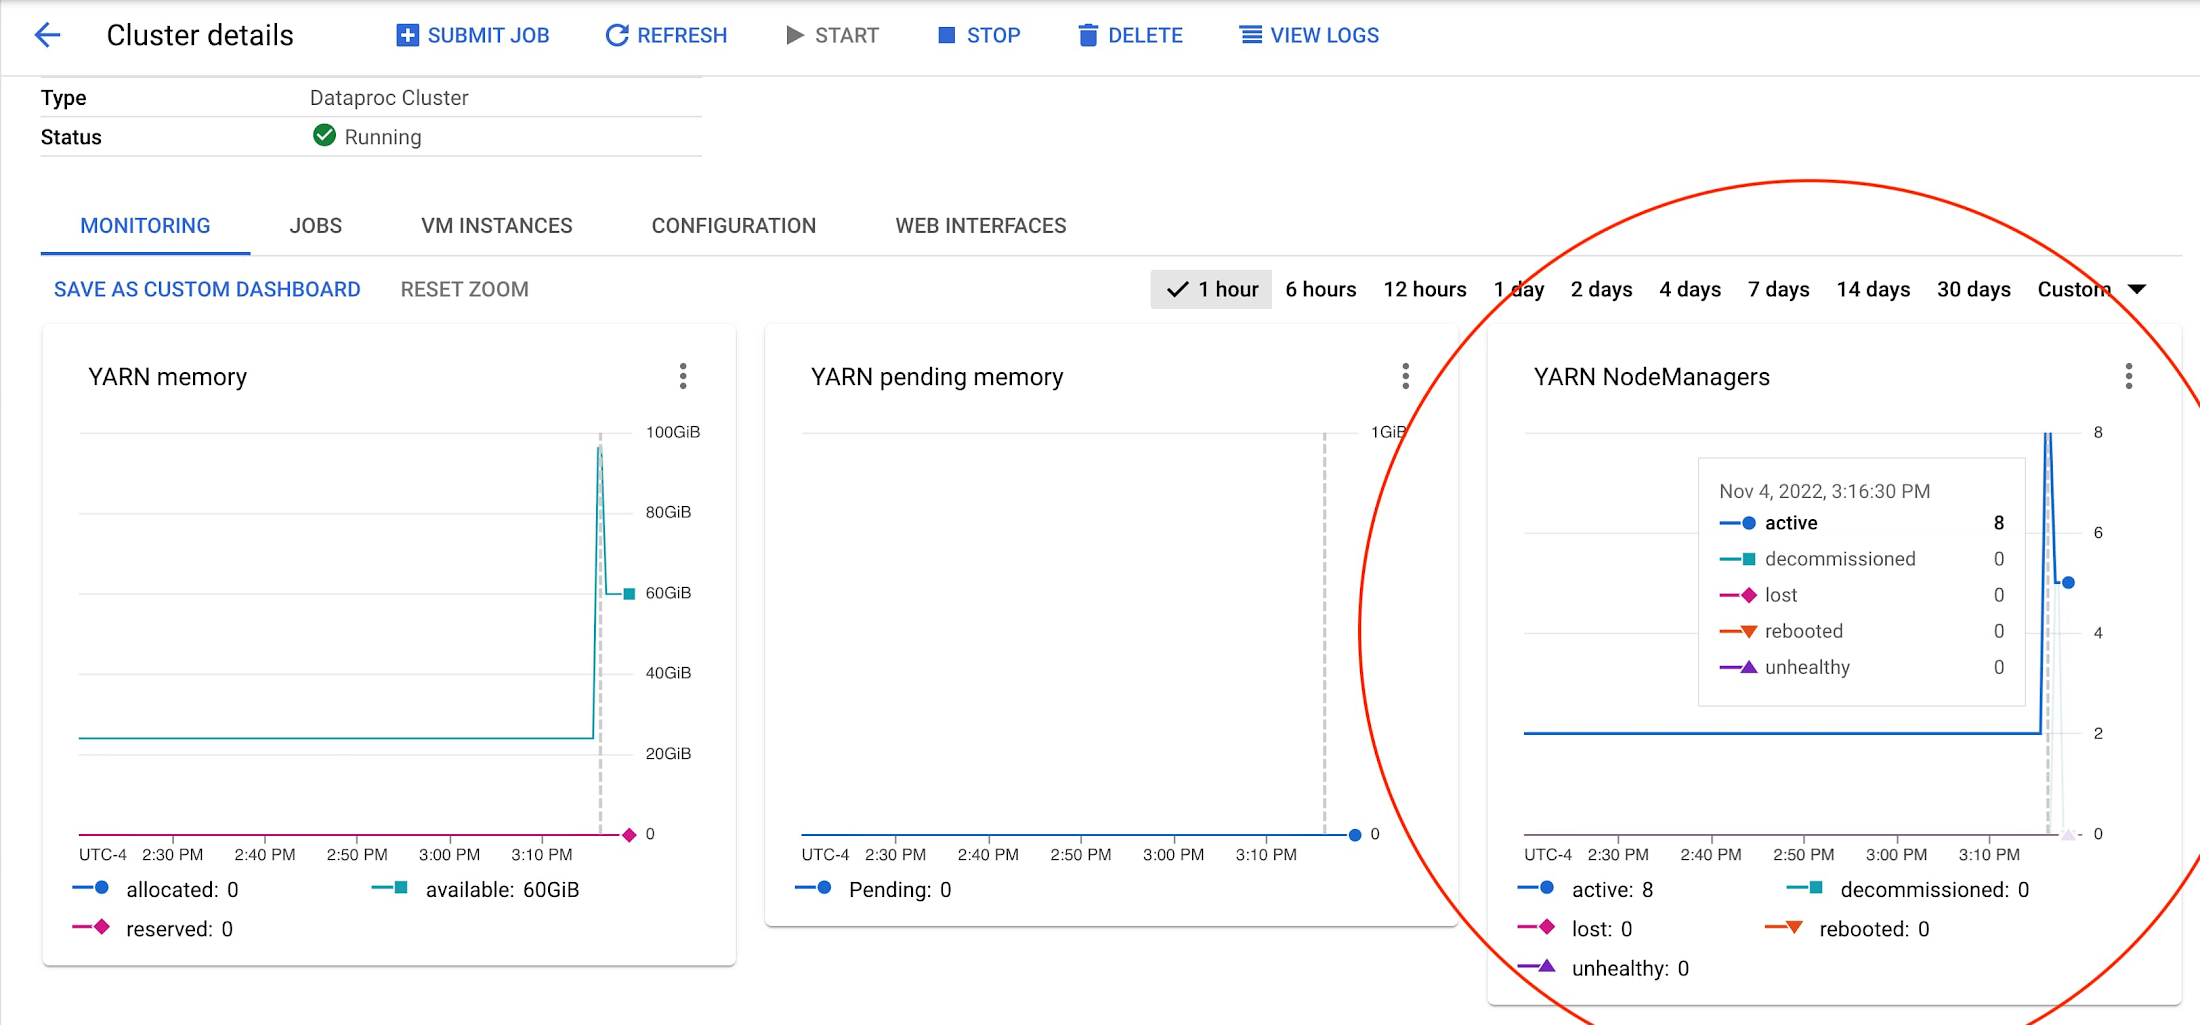
Task: Select the 12 hours time range
Action: pyautogui.click(x=1425, y=289)
